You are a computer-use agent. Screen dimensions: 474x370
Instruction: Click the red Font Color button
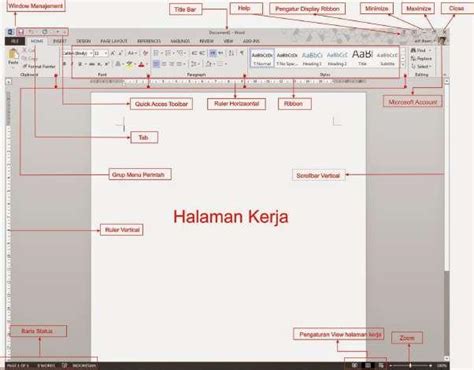point(141,64)
